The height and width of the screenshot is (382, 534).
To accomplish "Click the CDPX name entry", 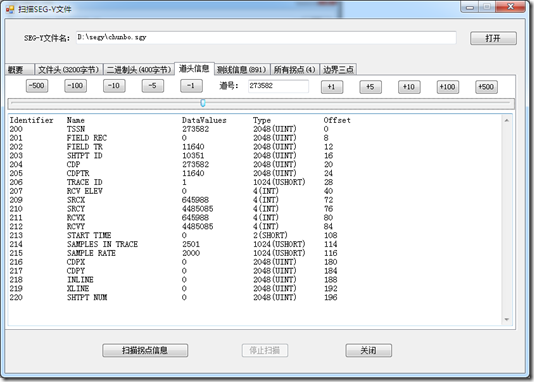I will 76,262.
